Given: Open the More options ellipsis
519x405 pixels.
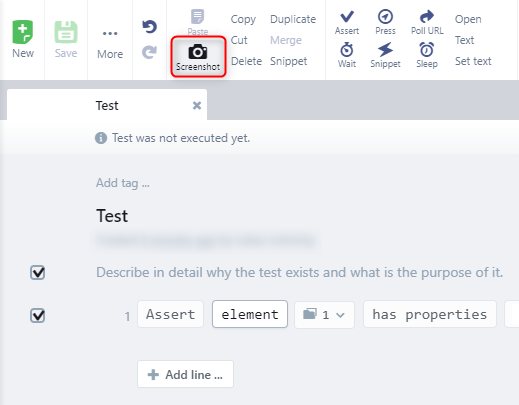Looking at the screenshot, I should [x=110, y=33].
